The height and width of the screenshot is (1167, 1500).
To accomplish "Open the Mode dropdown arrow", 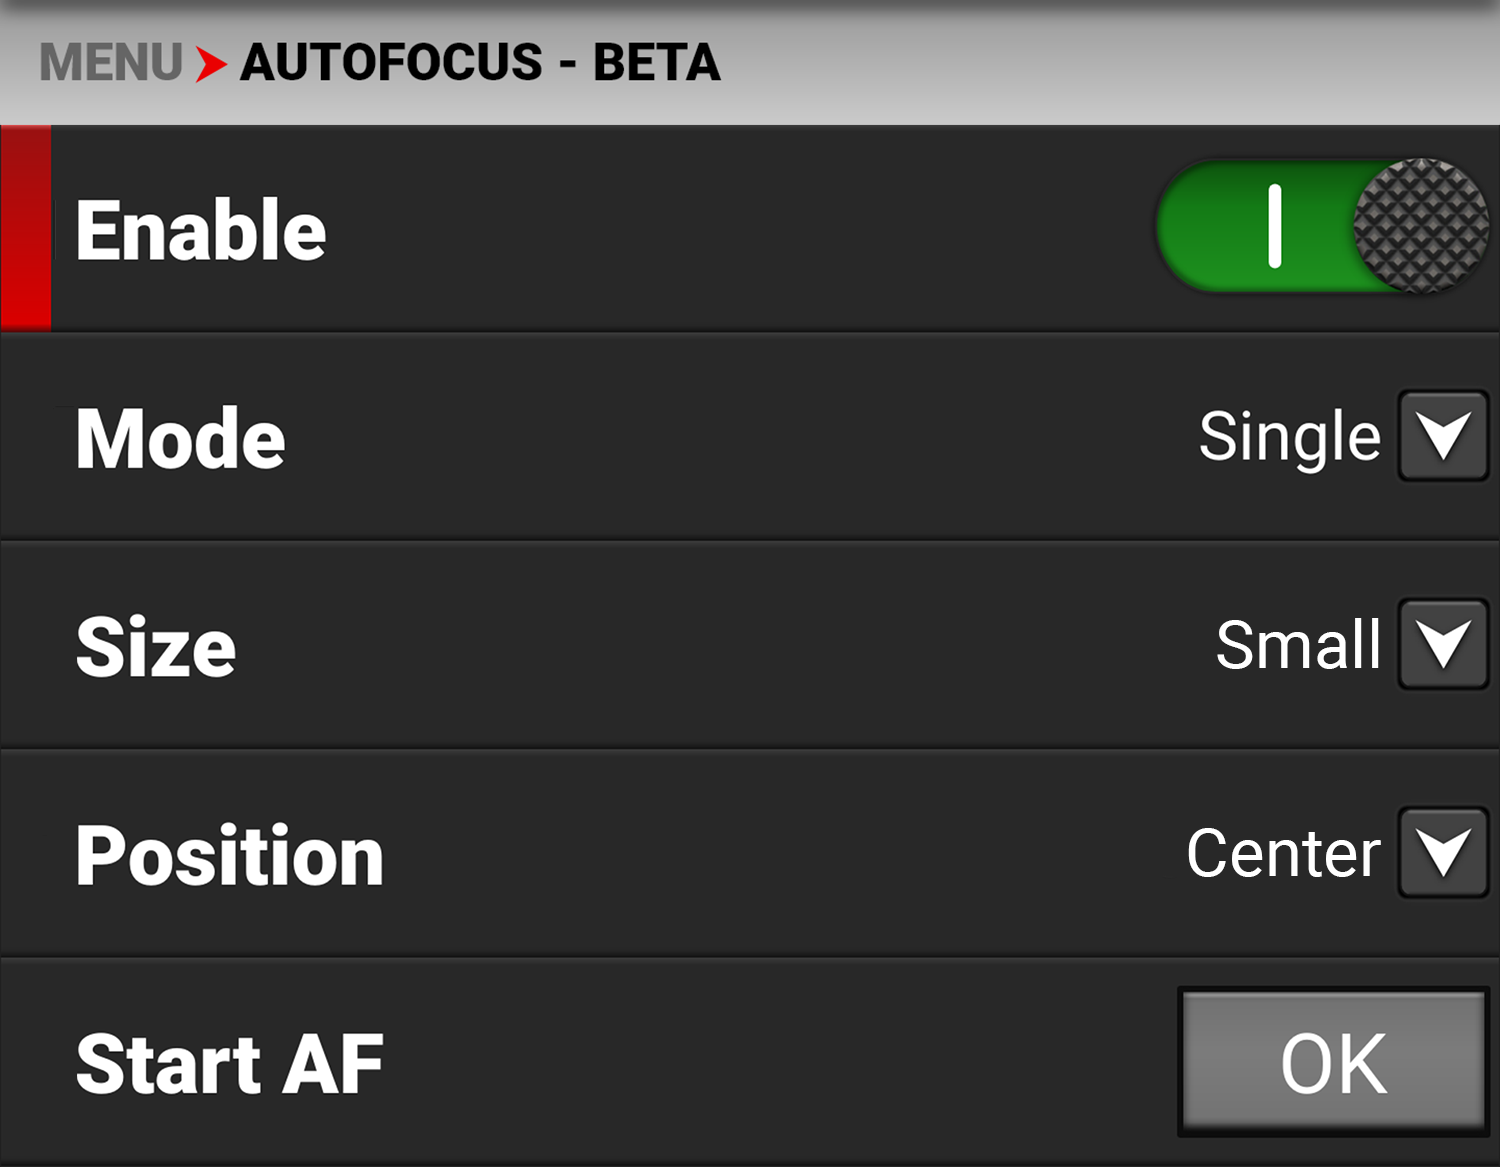I will point(1443,436).
